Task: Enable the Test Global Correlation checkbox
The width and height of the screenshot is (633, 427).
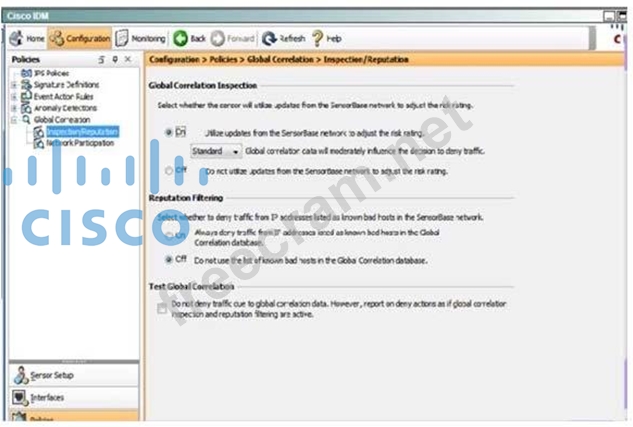Action: click(162, 309)
